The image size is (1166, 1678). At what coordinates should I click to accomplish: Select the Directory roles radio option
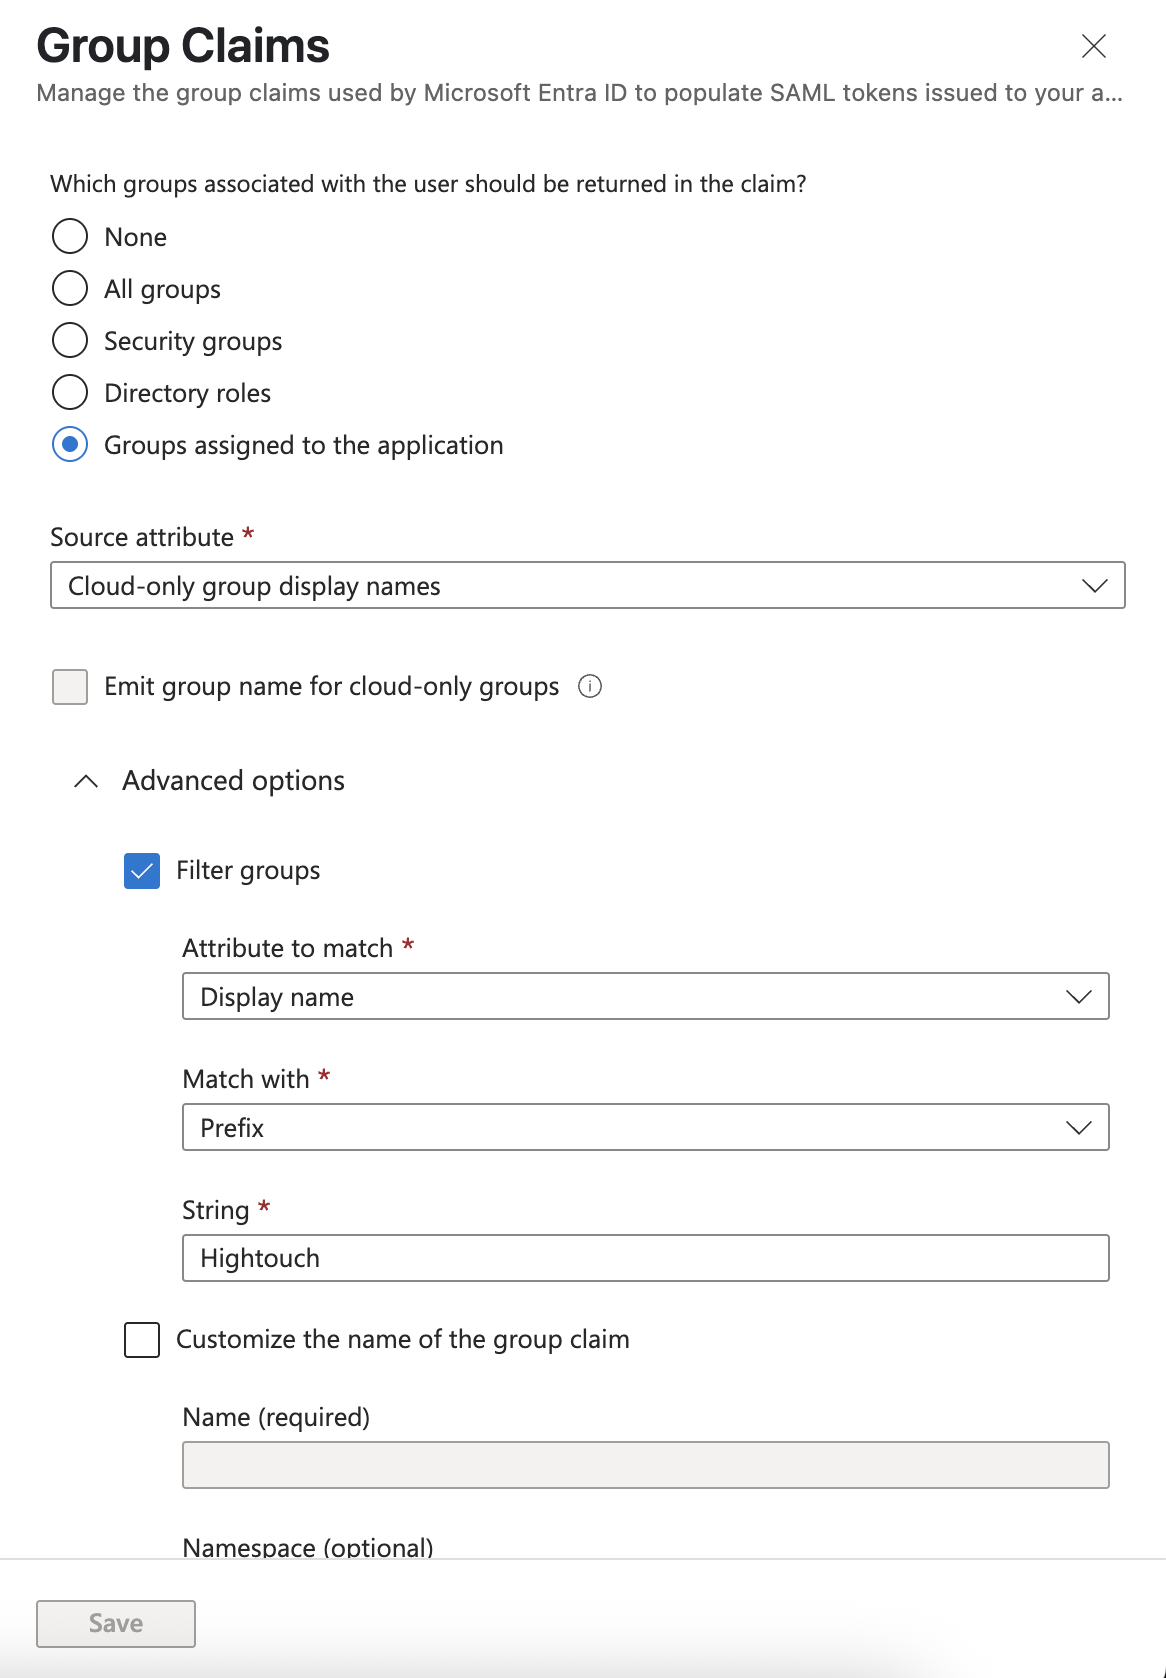pyautogui.click(x=70, y=393)
